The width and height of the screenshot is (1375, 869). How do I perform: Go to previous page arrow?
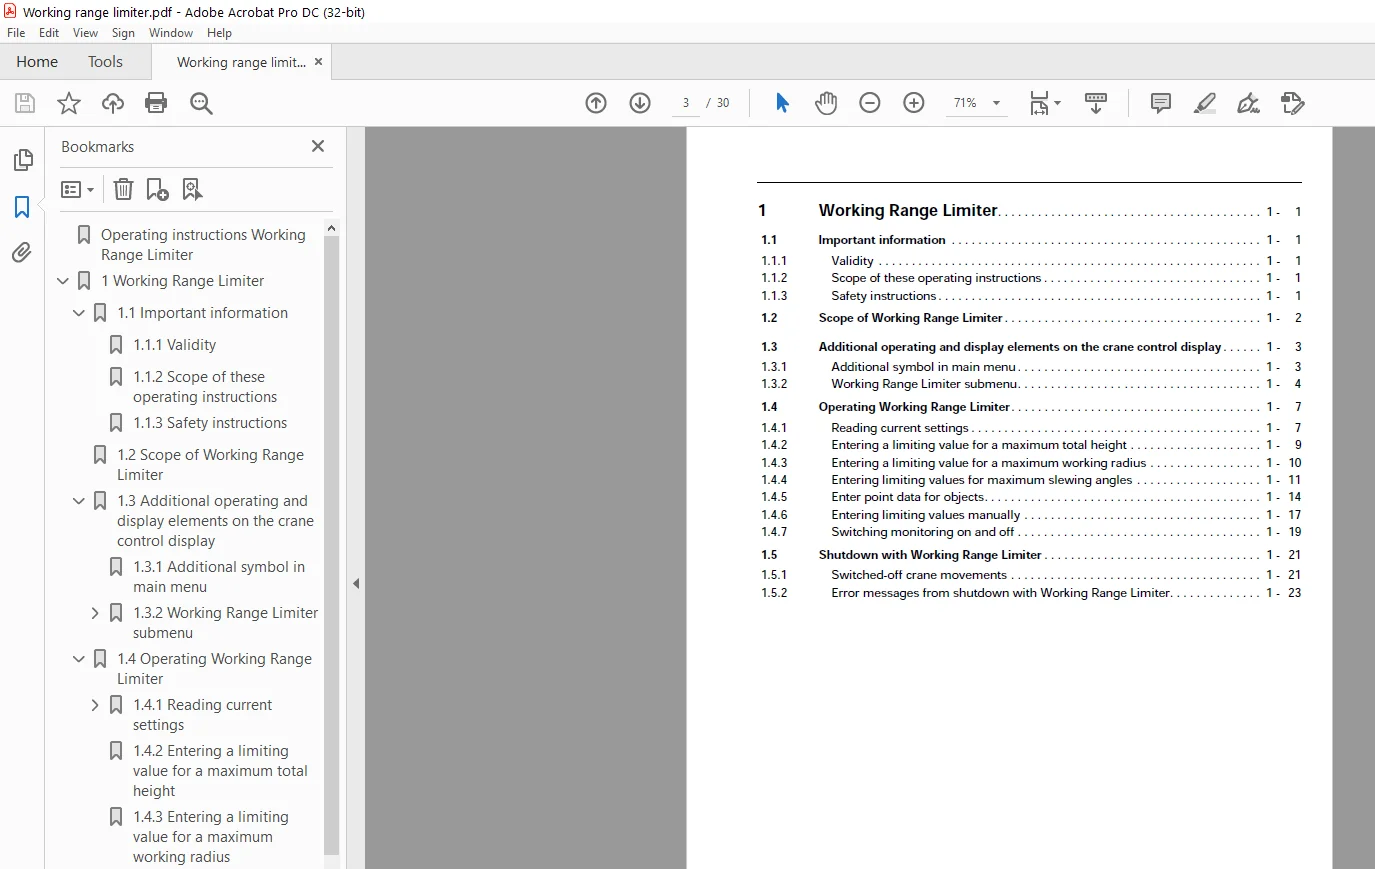(596, 103)
